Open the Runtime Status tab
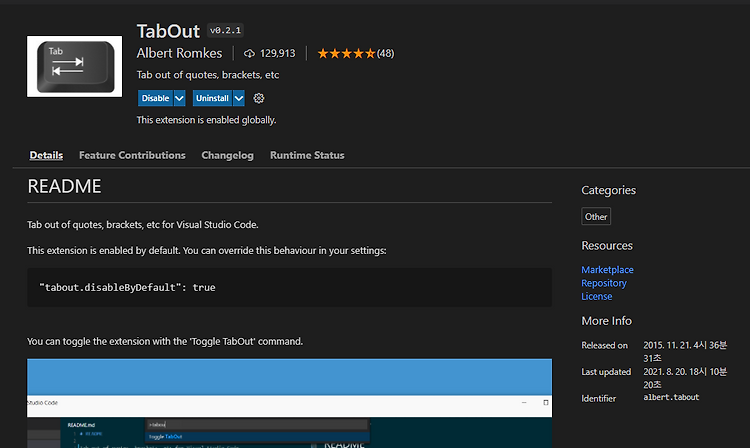The image size is (750, 448). [x=307, y=155]
